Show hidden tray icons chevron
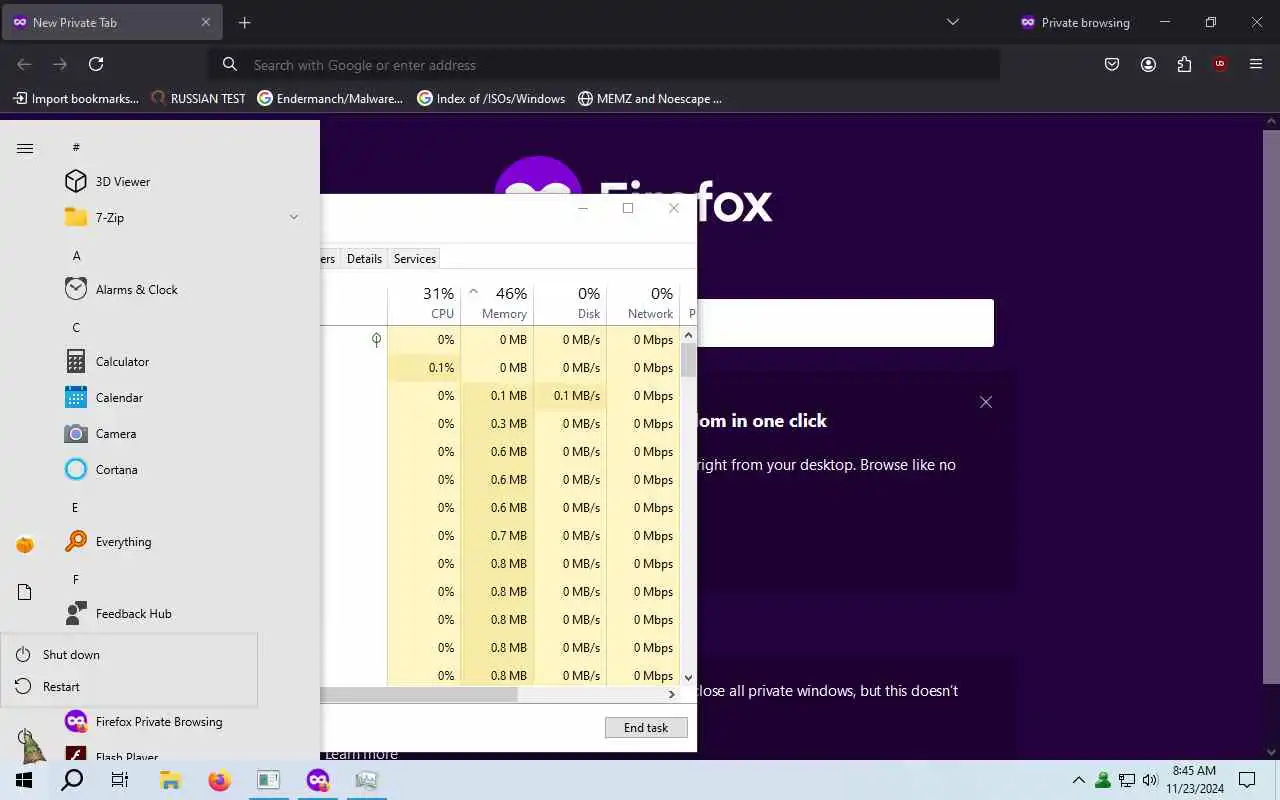The image size is (1280, 800). pos(1078,780)
